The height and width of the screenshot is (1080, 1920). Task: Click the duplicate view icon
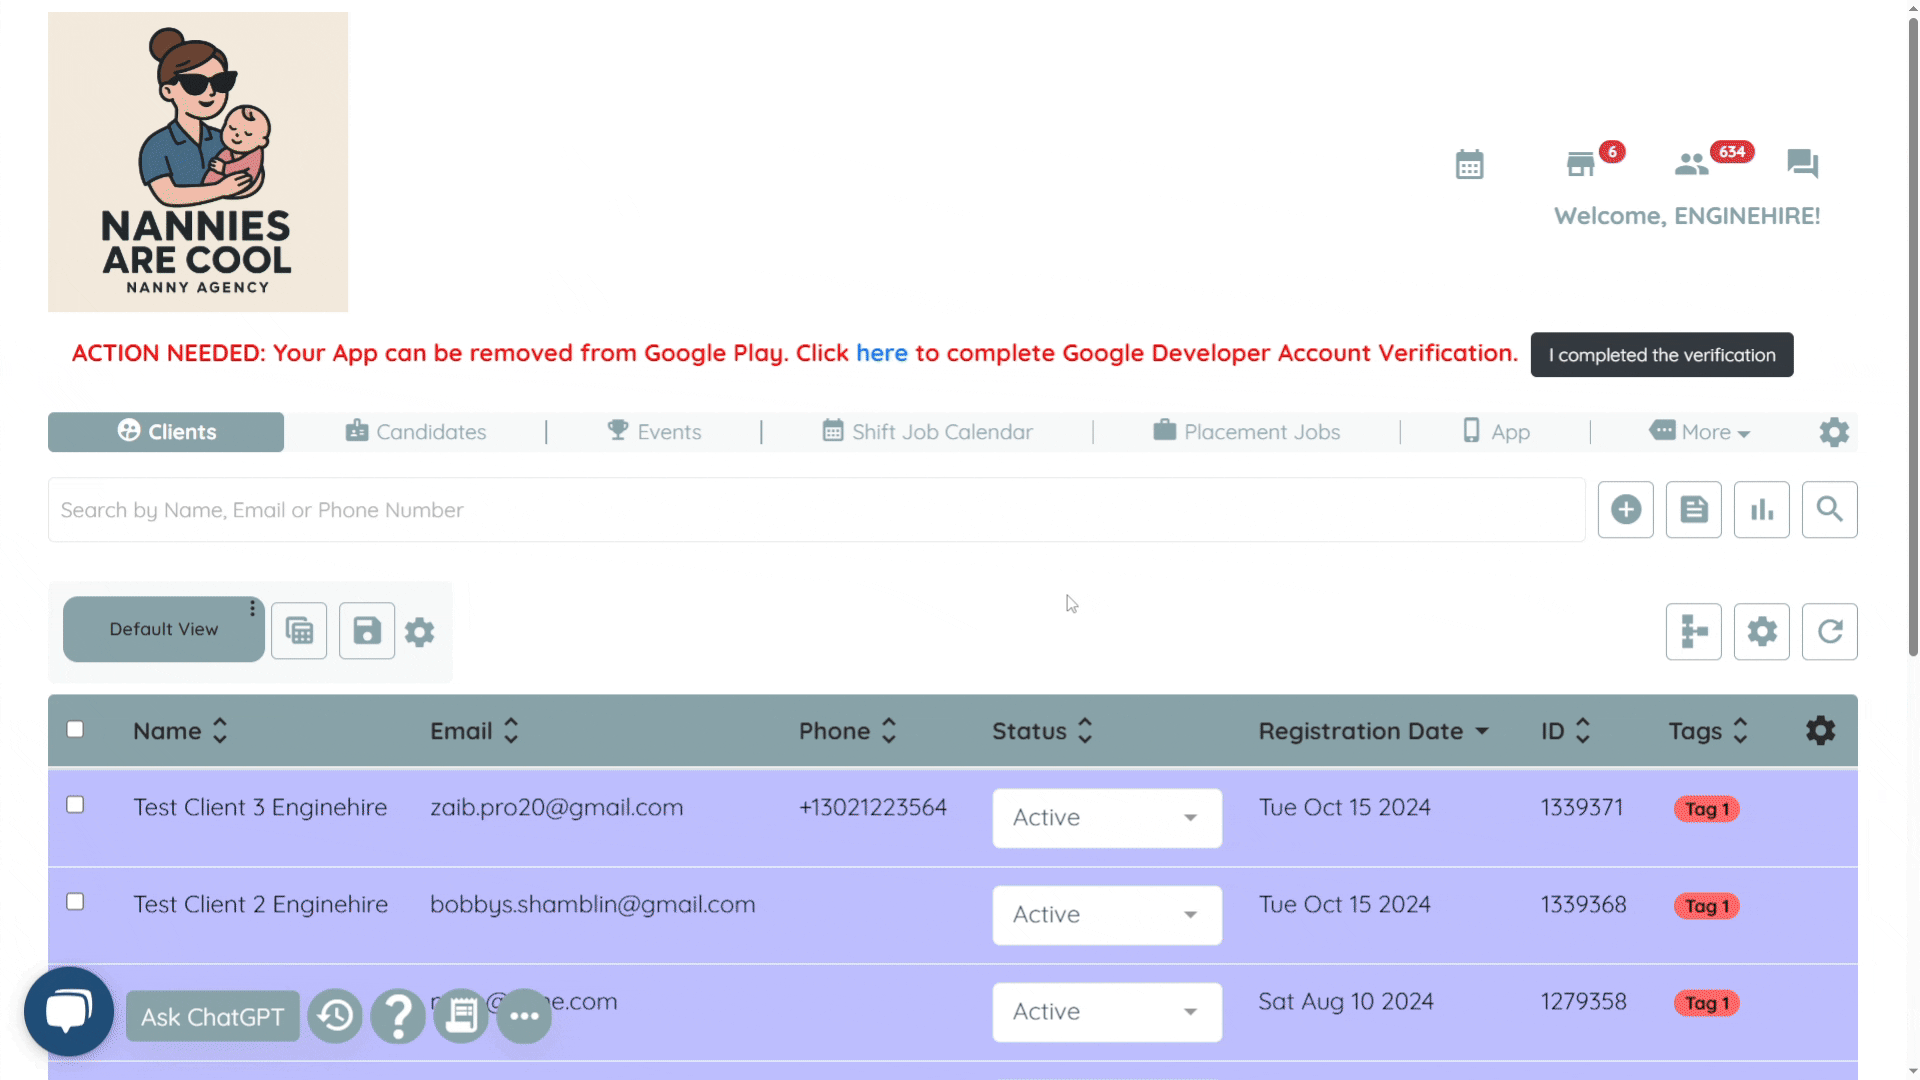click(x=299, y=631)
